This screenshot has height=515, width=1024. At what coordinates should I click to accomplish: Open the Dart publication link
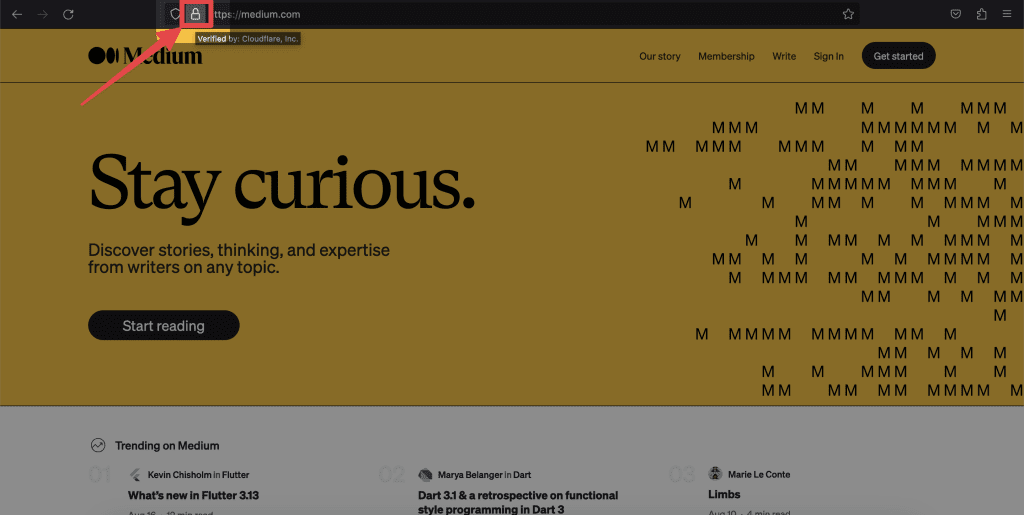click(522, 475)
